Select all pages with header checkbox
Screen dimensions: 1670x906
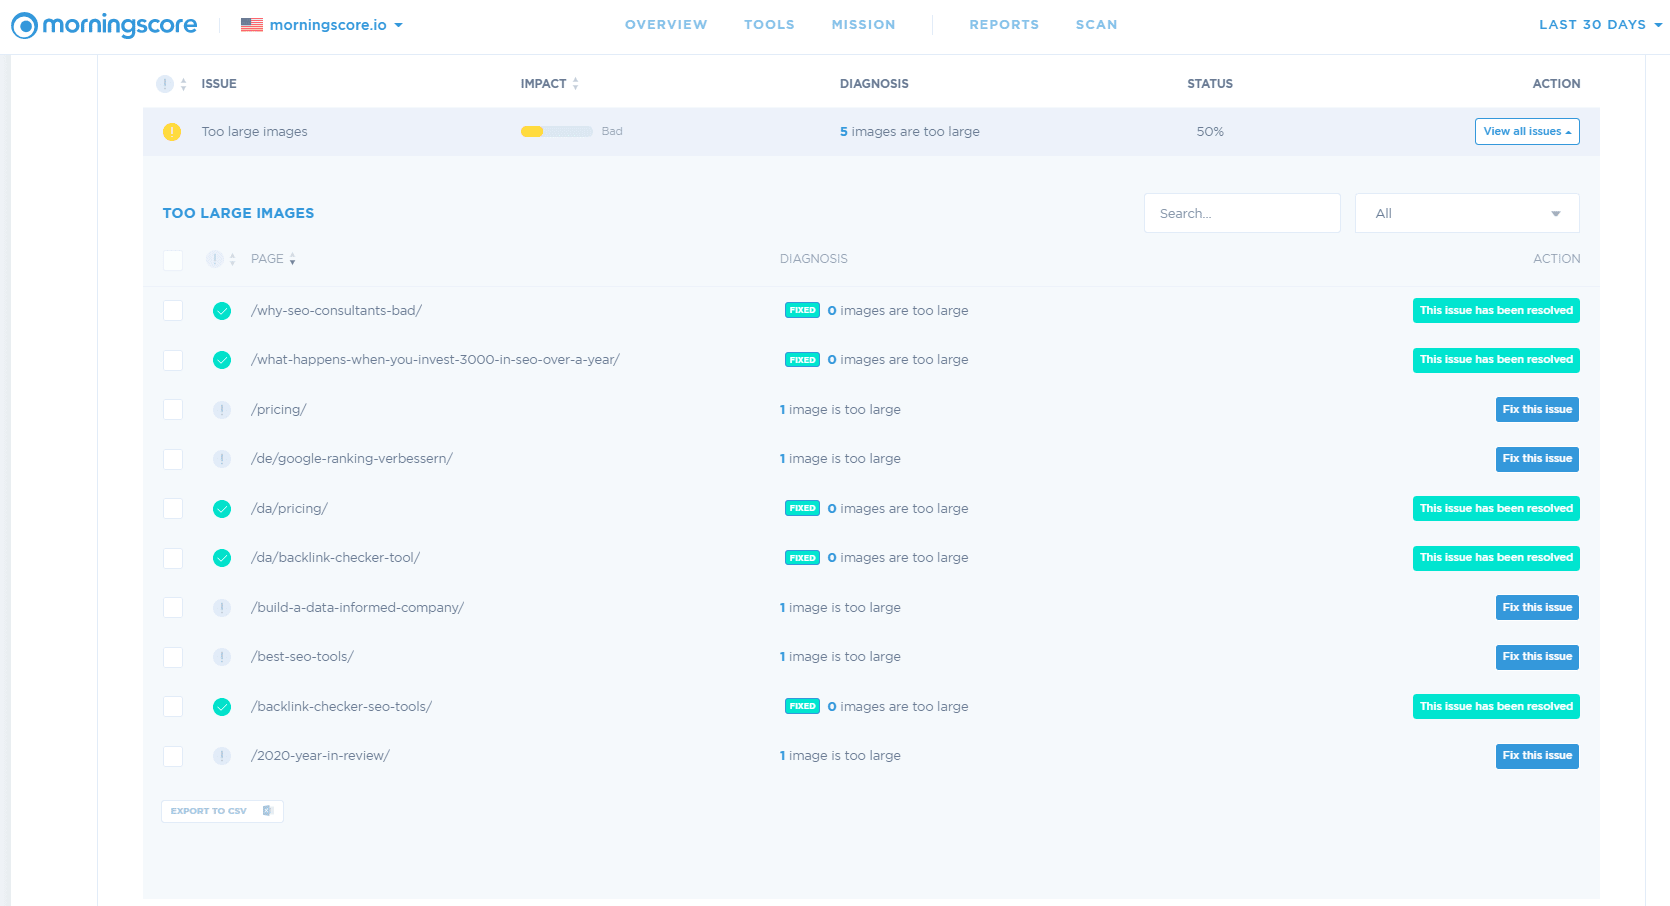173,260
